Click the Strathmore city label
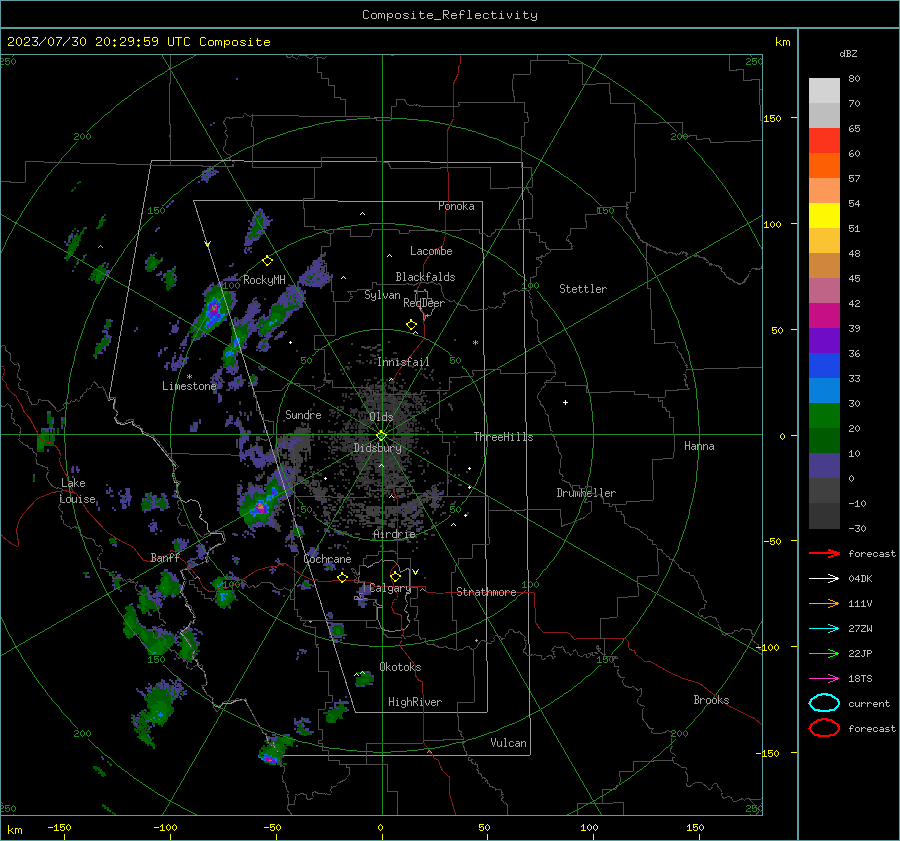The width and height of the screenshot is (900, 841). [486, 592]
